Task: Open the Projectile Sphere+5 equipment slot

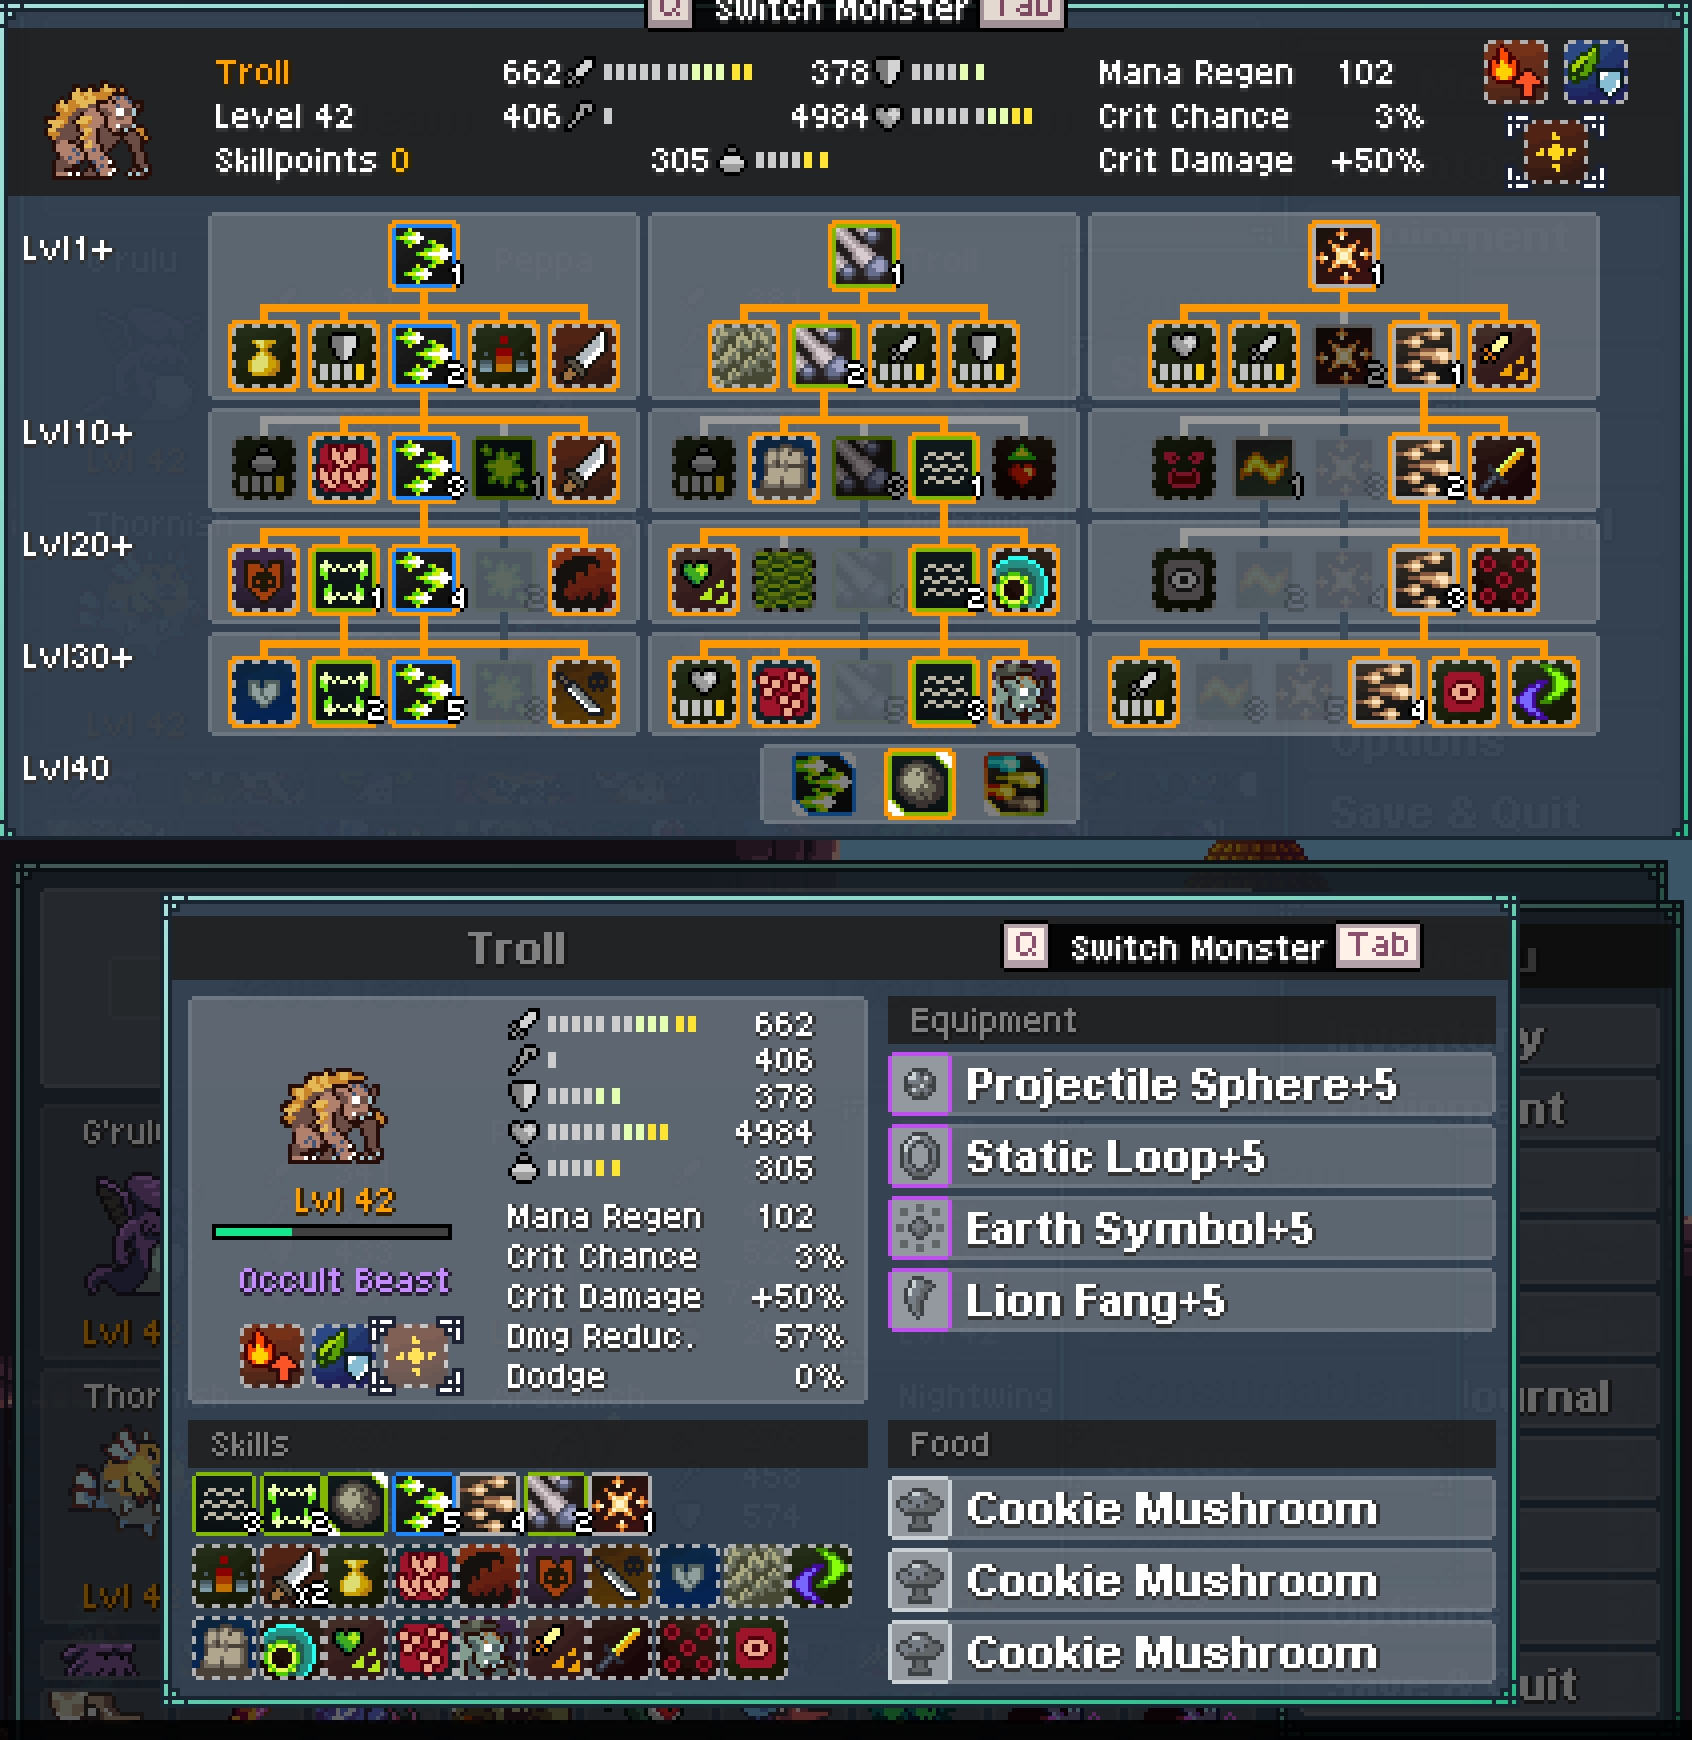Action: coord(1192,1085)
